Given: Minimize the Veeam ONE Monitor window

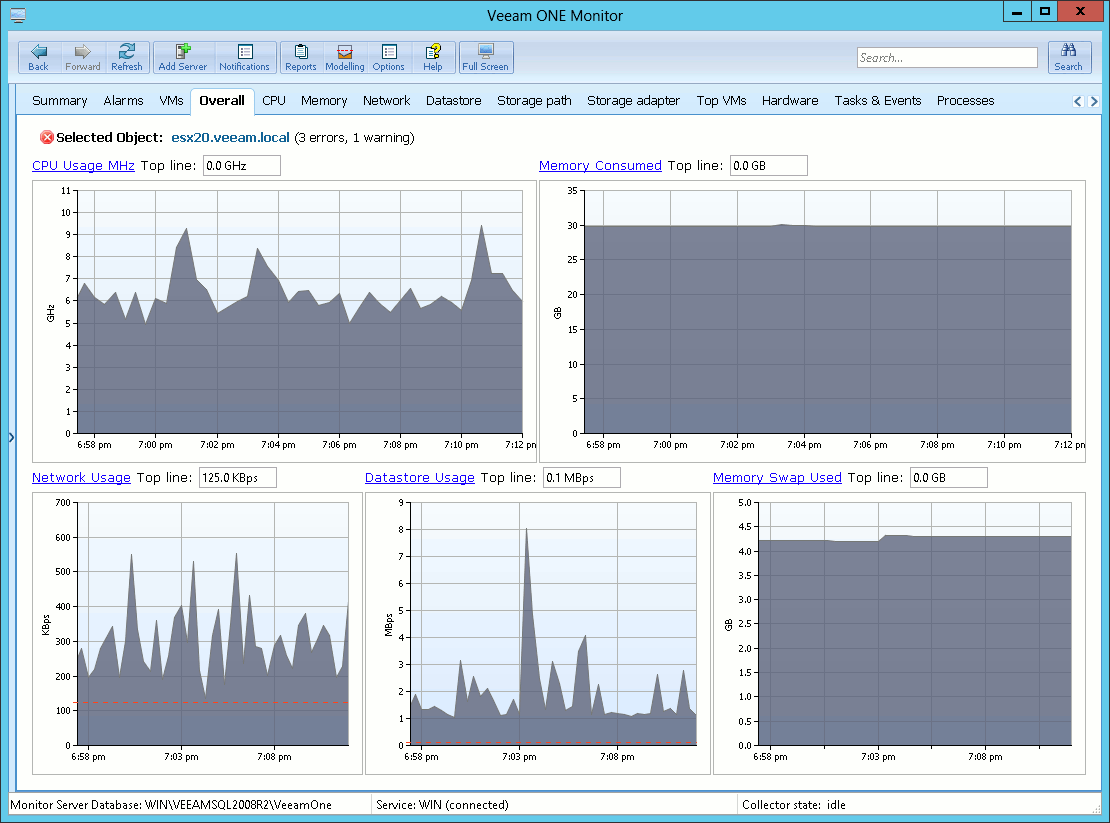Looking at the screenshot, I should coord(1017,11).
